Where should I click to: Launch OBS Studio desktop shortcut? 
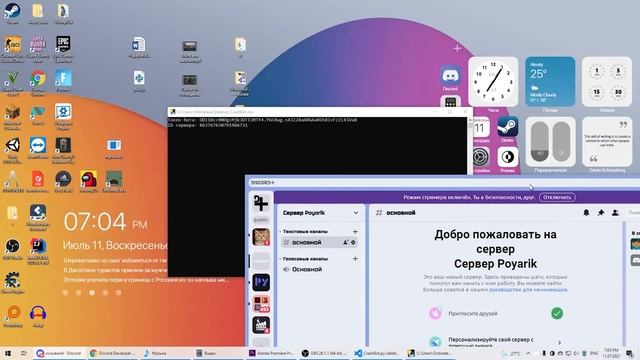[12, 248]
